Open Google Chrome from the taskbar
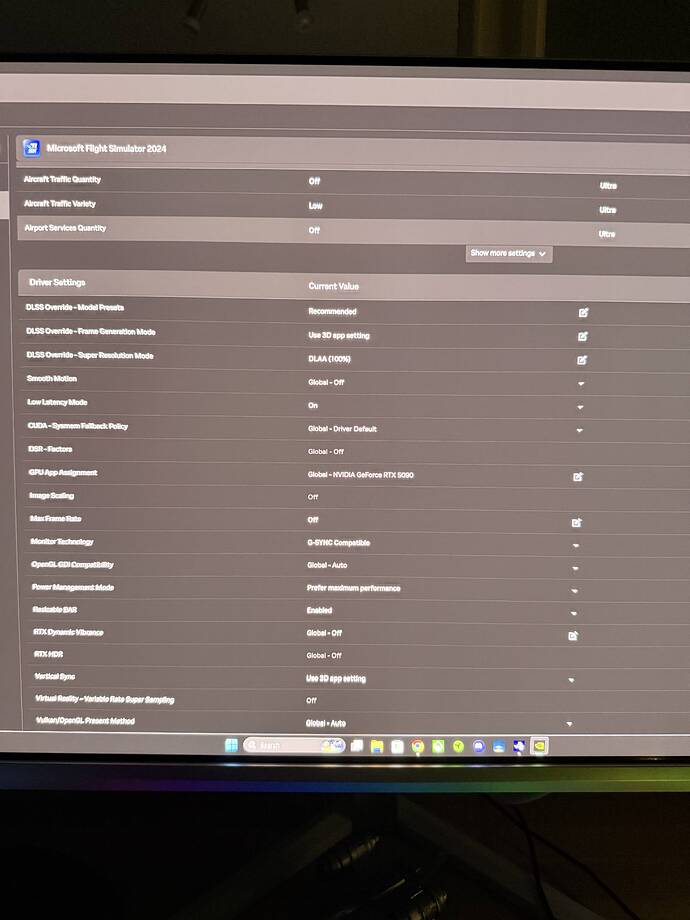 [417, 746]
